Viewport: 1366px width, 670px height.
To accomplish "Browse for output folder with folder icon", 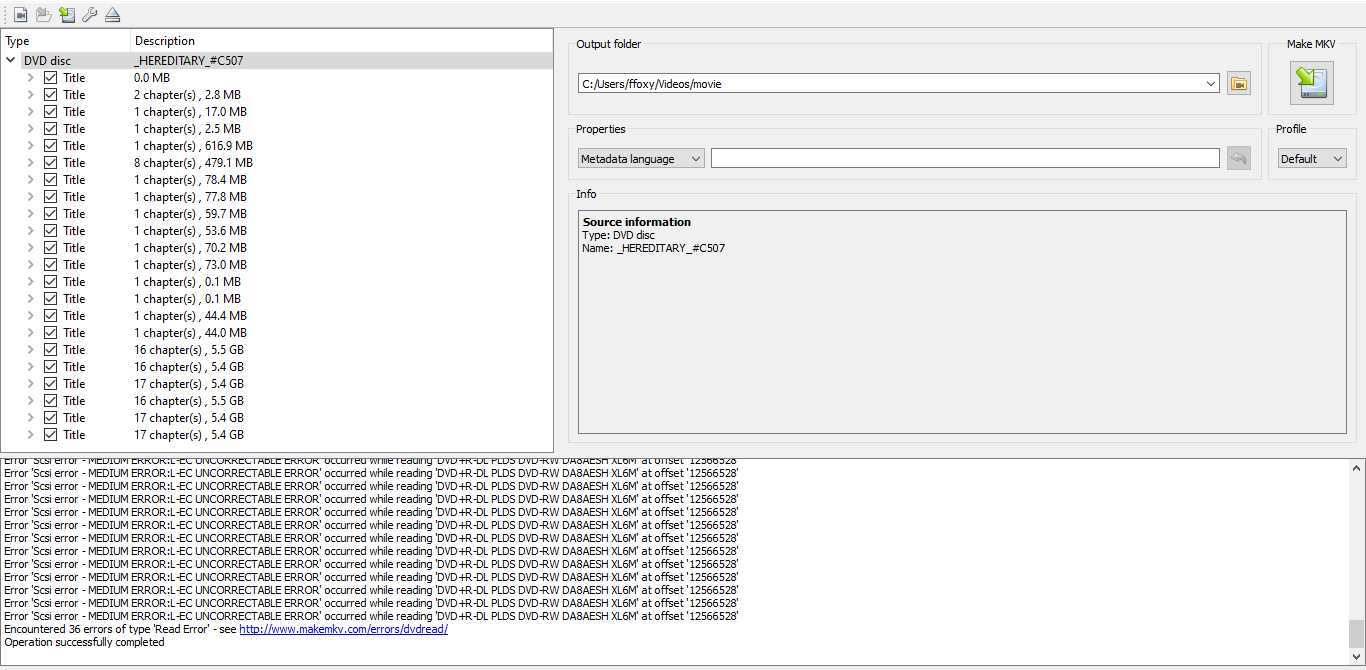I will (x=1239, y=84).
